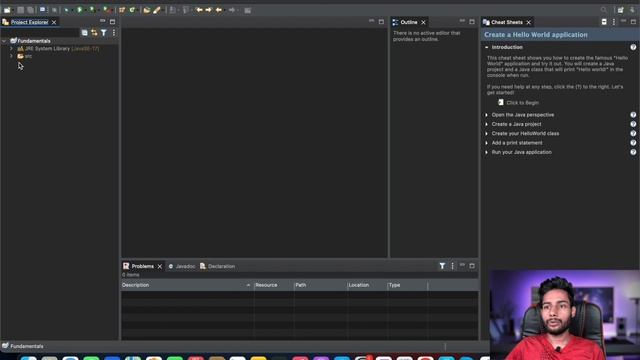Image resolution: width=640 pixels, height=360 pixels.
Task: Collapse all in Project Explorer
Action: click(x=84, y=33)
